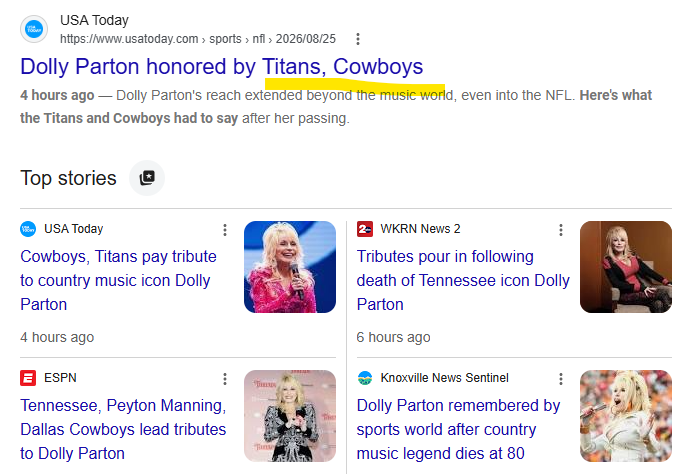696x474 pixels.
Task: Click the Top stories collection icon
Action: (x=147, y=178)
